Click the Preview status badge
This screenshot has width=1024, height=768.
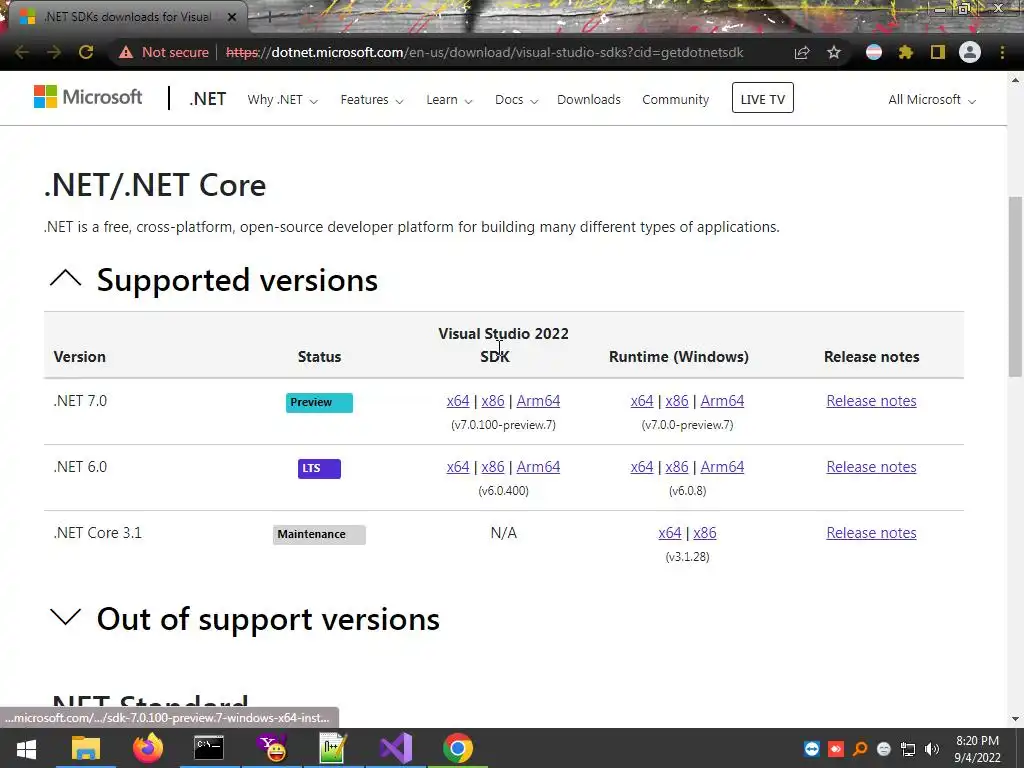319,403
